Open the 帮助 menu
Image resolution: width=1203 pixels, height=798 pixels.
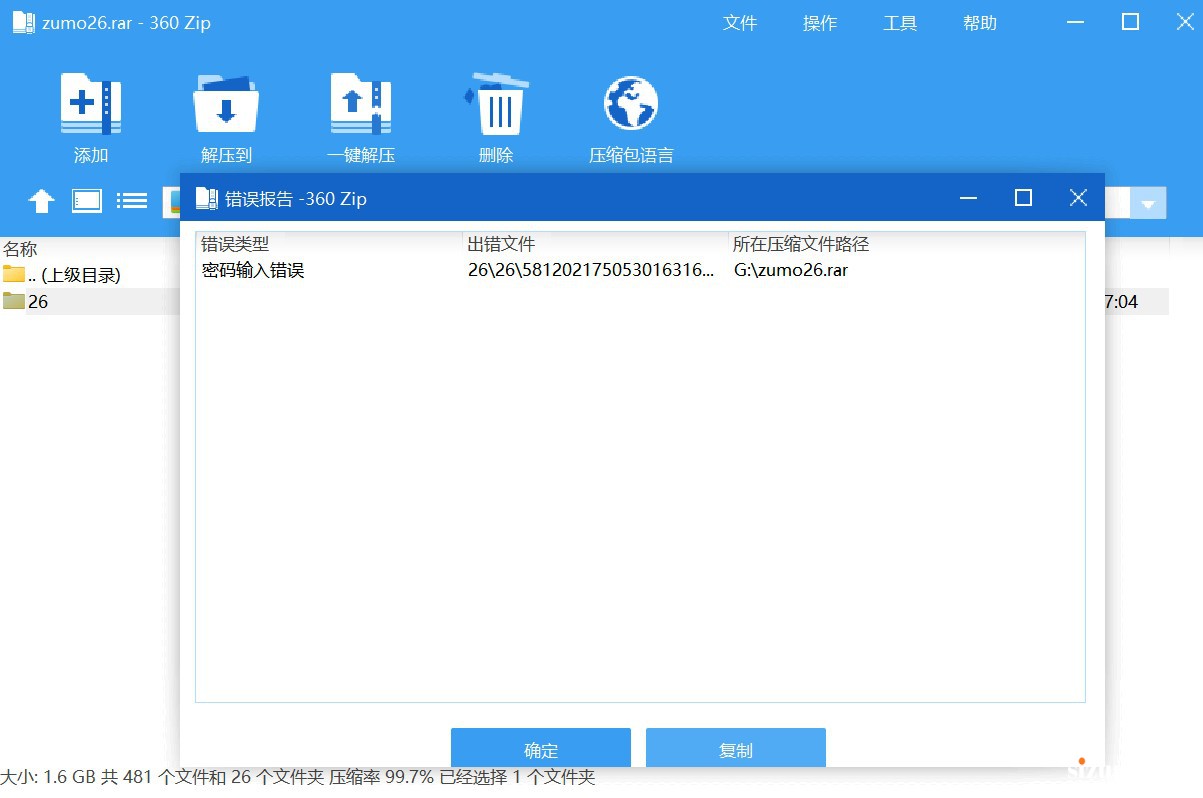pos(980,23)
